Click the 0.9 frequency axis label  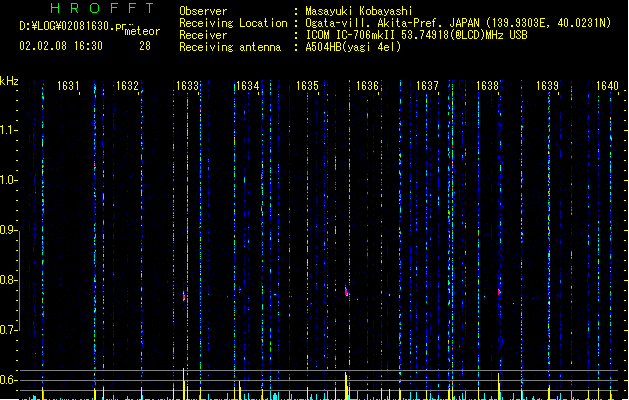pos(8,230)
